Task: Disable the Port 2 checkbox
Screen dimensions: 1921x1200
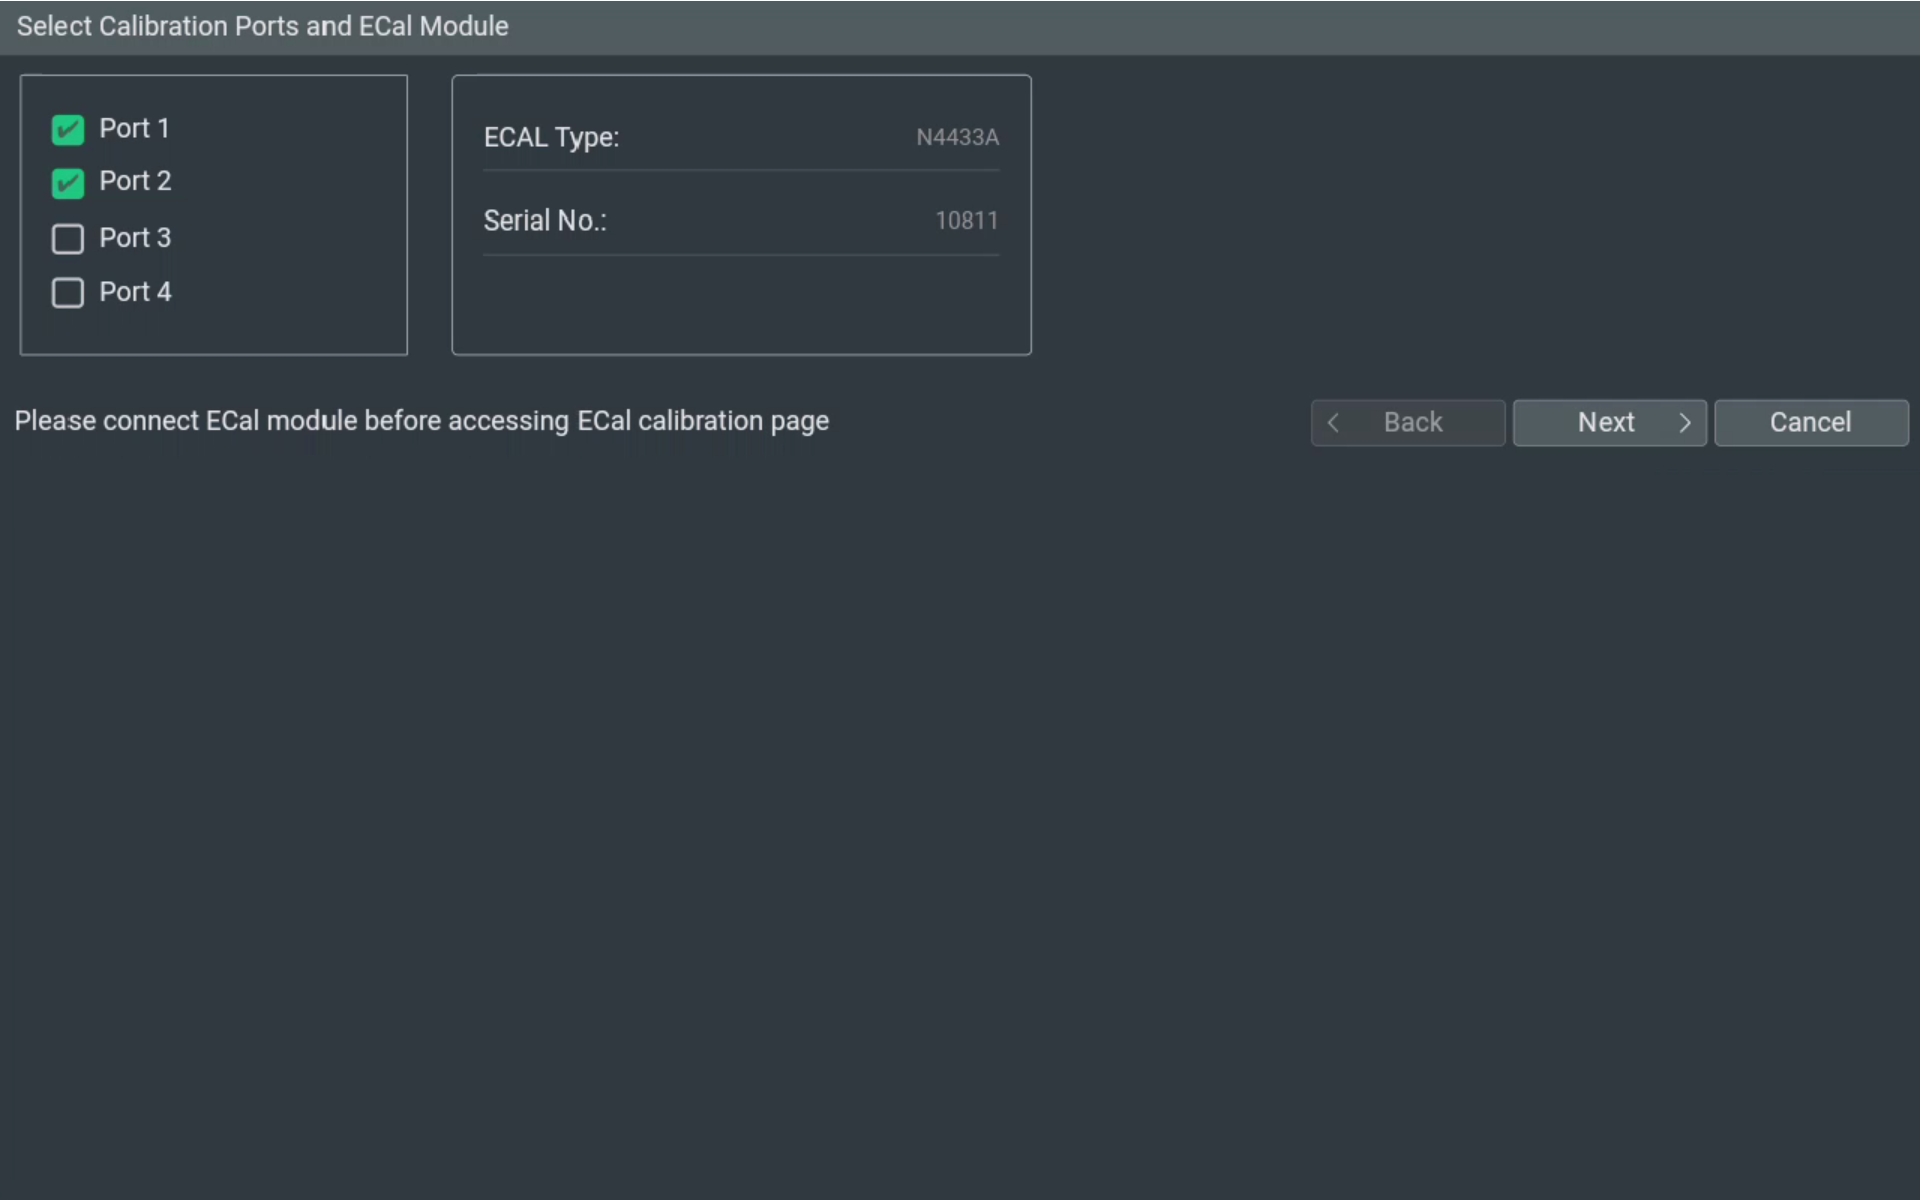Action: point(67,183)
